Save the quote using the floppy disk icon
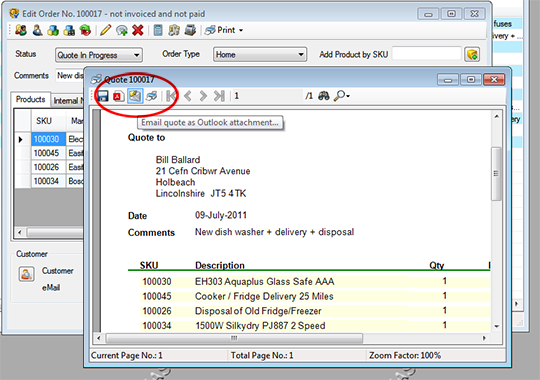Image resolution: width=540 pixels, height=380 pixels. (102, 96)
